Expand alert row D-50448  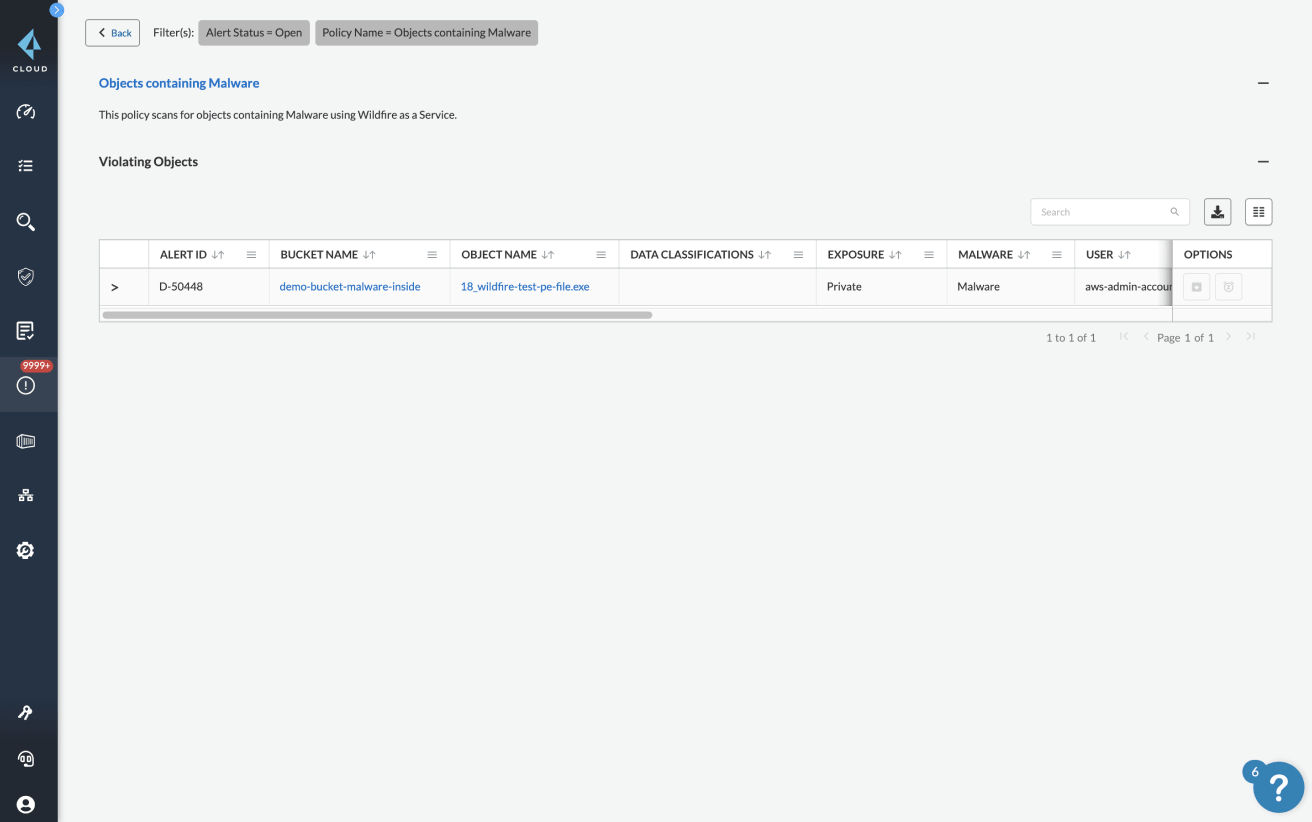[x=115, y=287]
